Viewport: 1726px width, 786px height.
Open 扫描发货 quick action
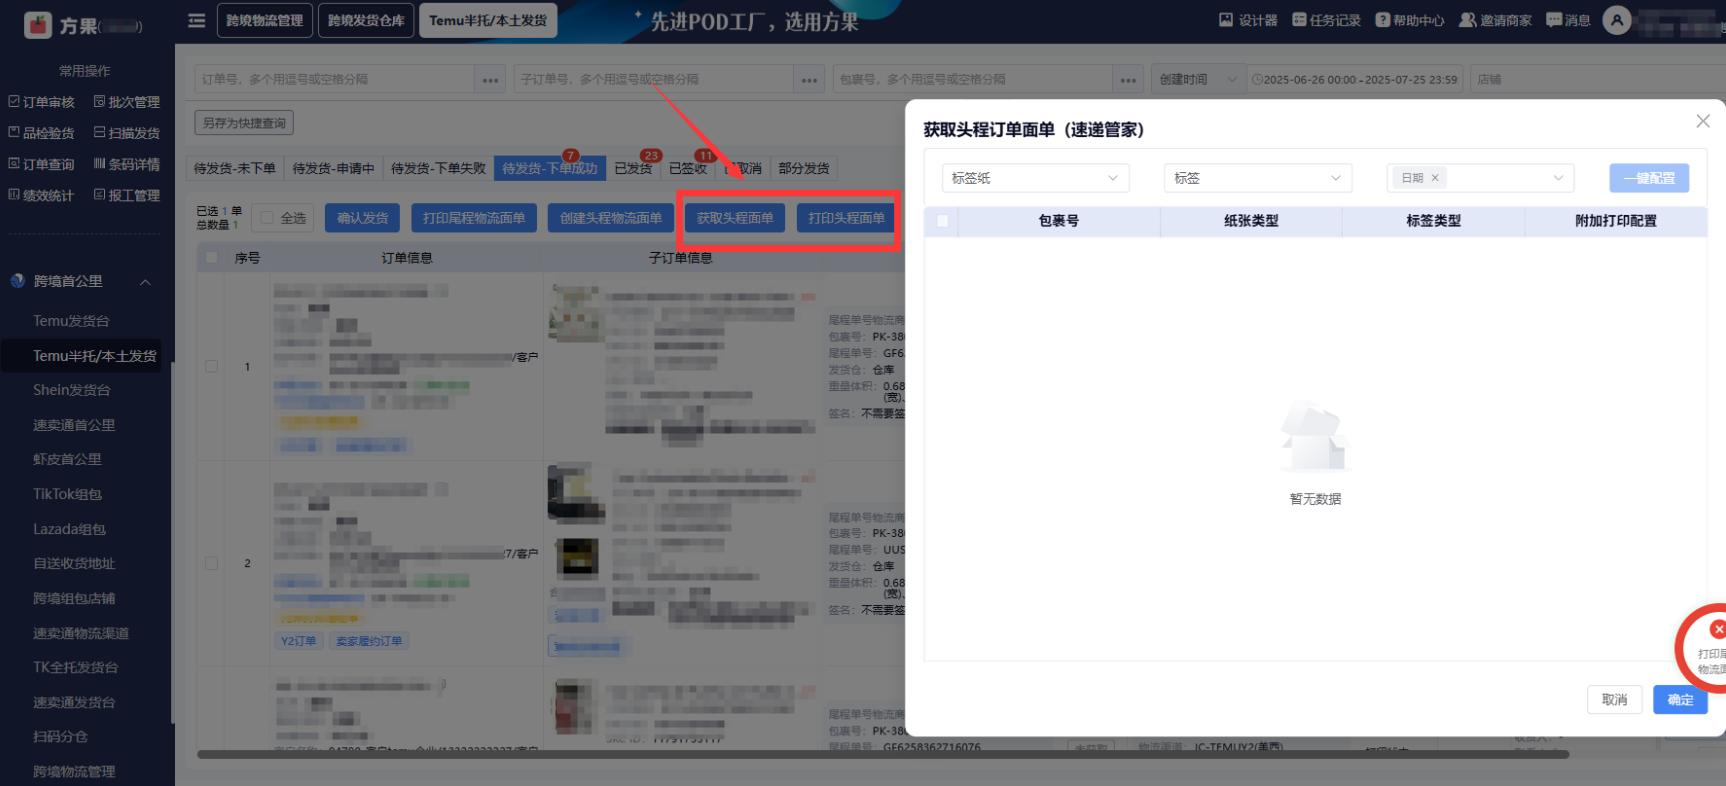coord(127,133)
